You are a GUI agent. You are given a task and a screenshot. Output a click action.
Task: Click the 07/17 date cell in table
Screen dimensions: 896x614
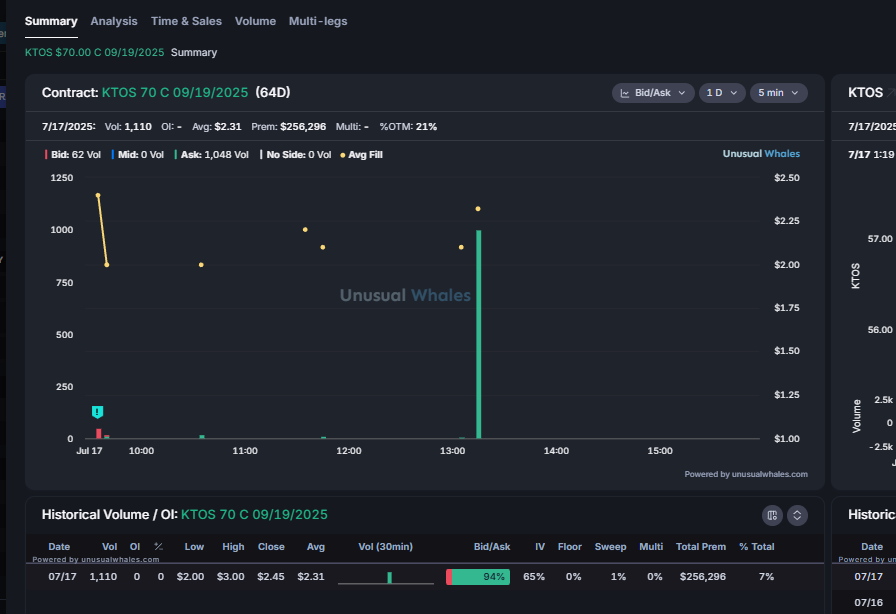pyautogui.click(x=62, y=576)
